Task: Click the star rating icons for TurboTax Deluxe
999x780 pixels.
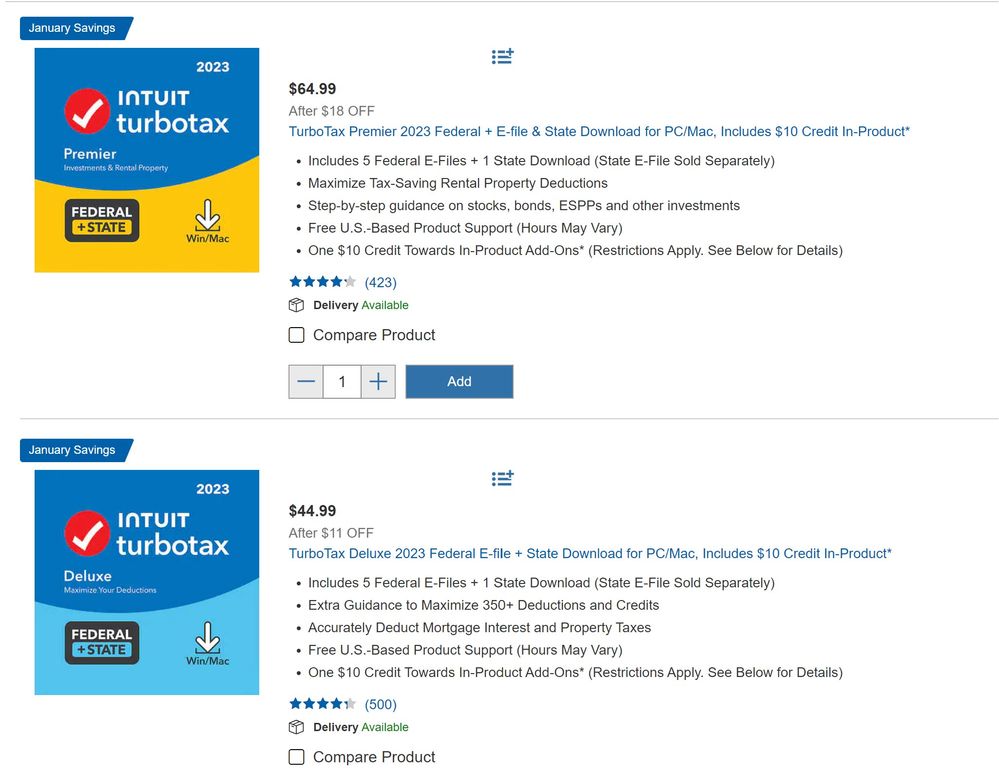Action: (x=322, y=704)
